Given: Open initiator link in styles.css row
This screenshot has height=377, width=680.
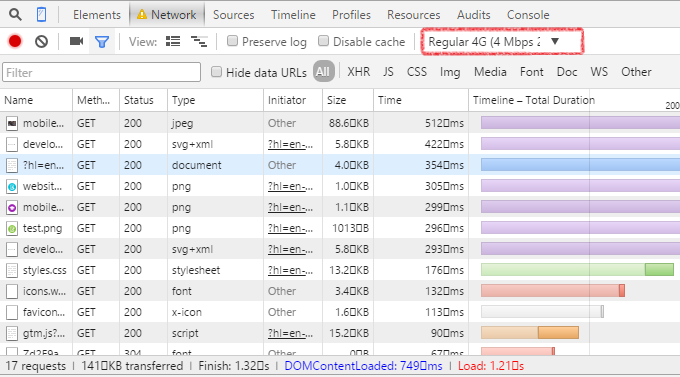Looking at the screenshot, I should pyautogui.click(x=290, y=270).
